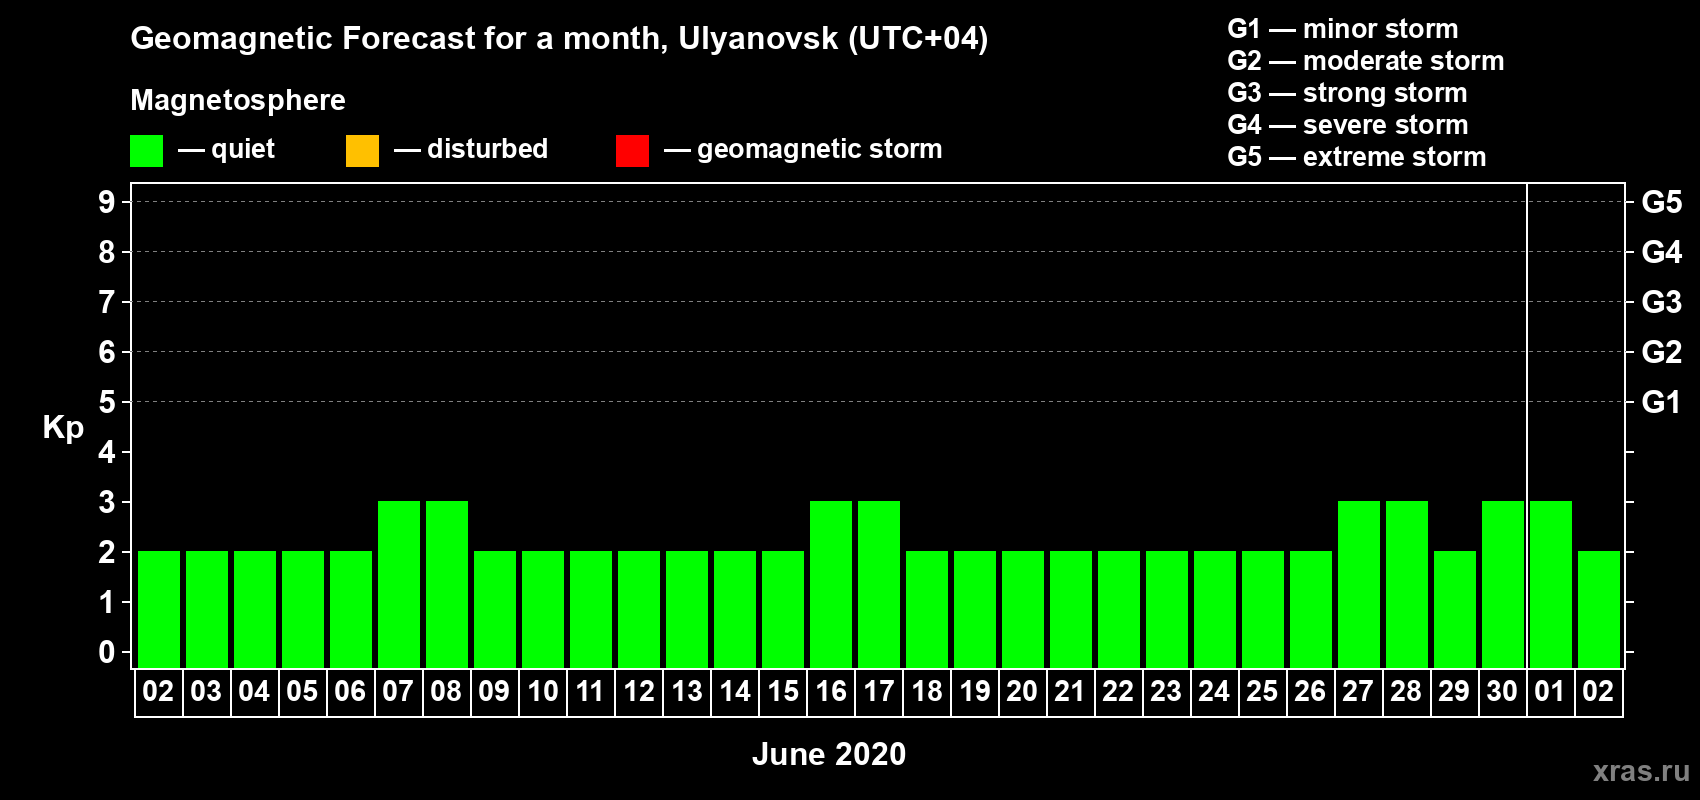Click Kp axis value 0
The width and height of the screenshot is (1700, 800).
coord(107,652)
